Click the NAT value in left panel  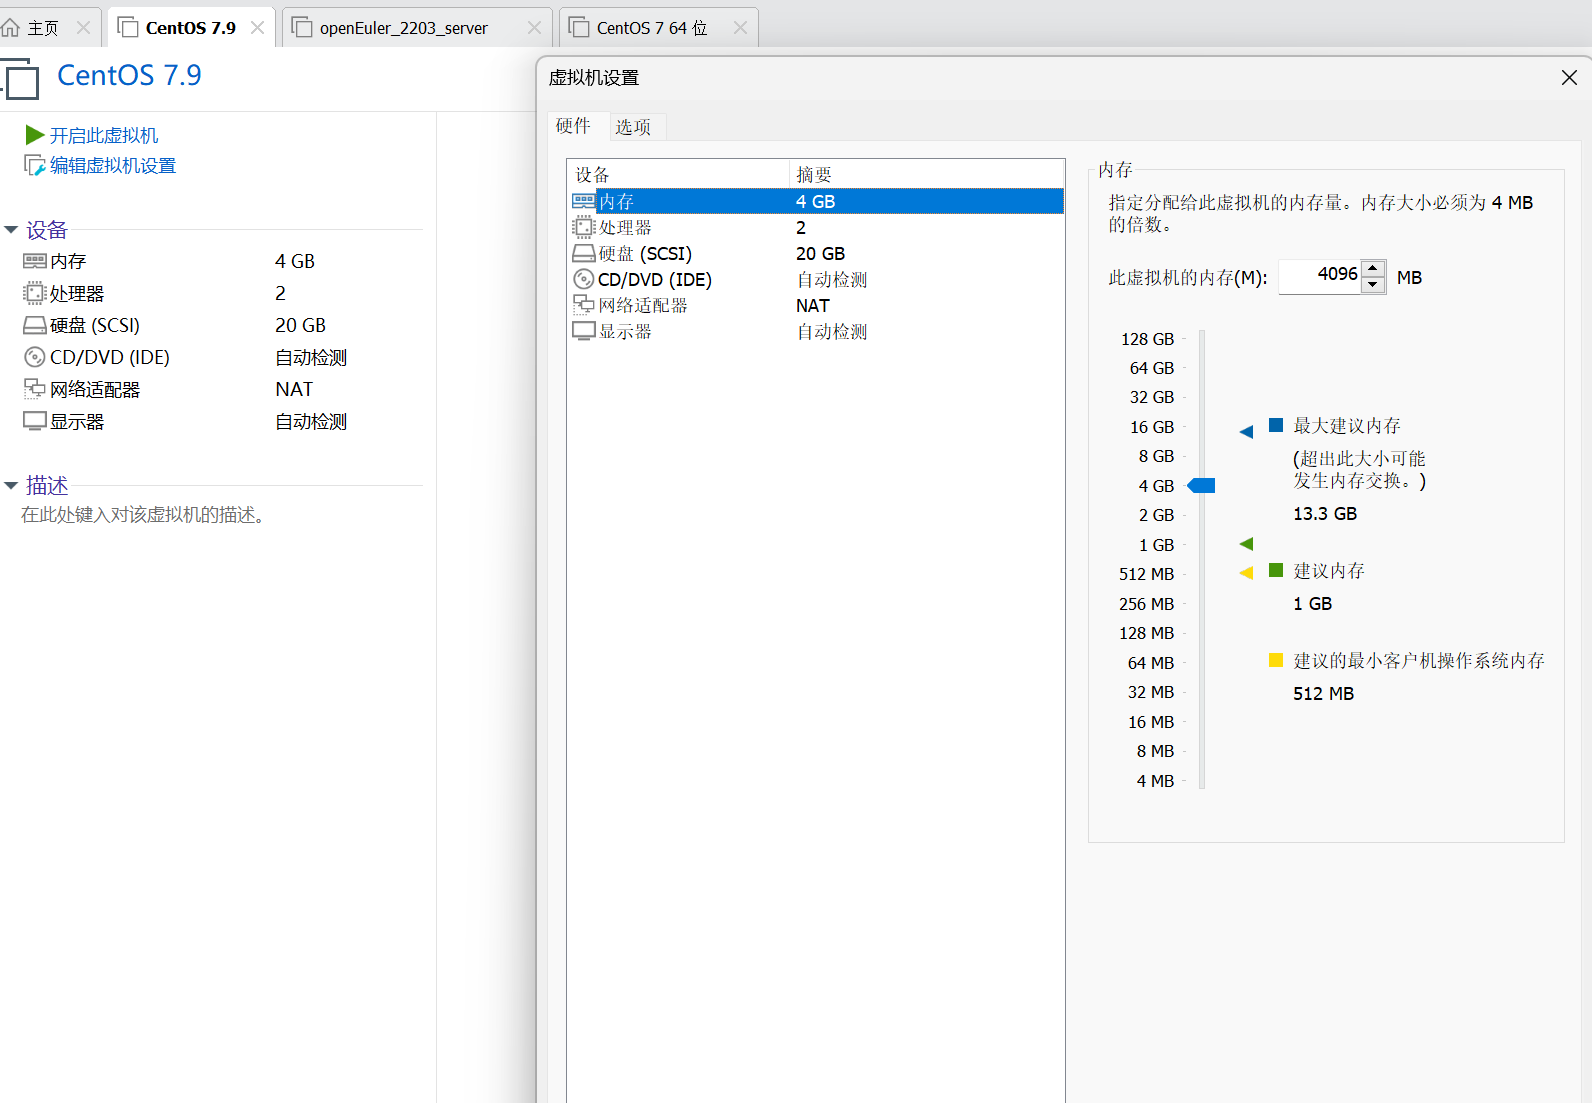(x=294, y=389)
